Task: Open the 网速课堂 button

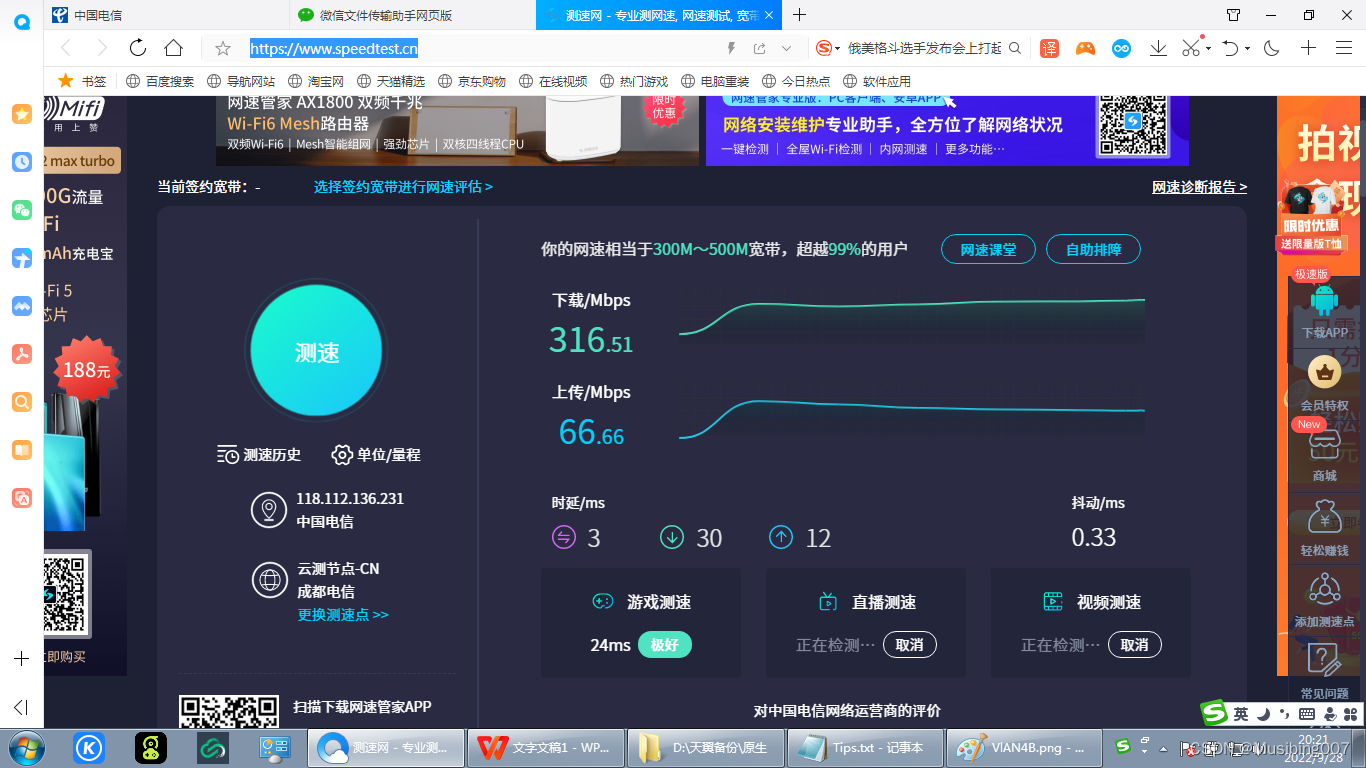Action: [x=988, y=250]
